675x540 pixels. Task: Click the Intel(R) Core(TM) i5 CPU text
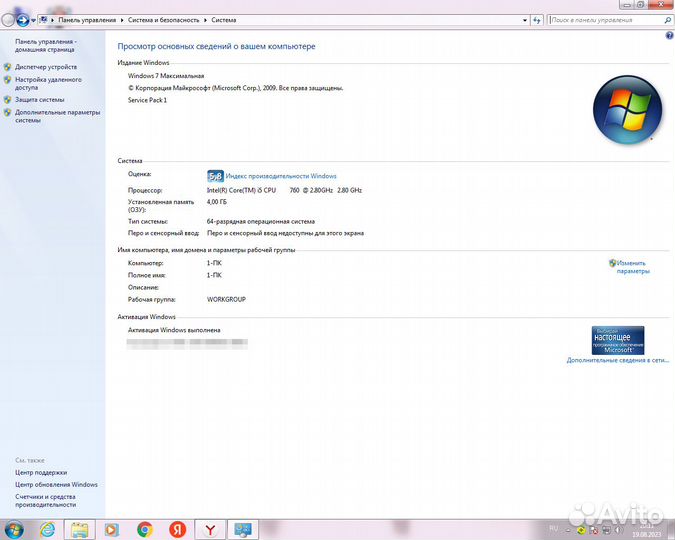241,190
